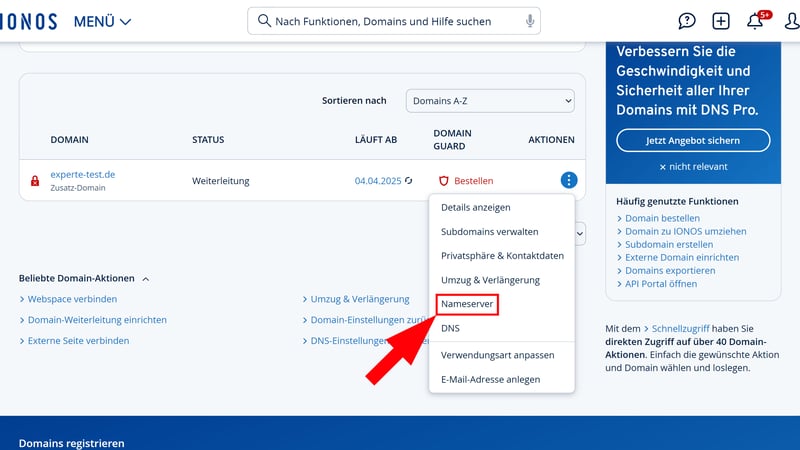This screenshot has height=450, width=800.
Task: Click the plus add icon in header
Action: [721, 21]
